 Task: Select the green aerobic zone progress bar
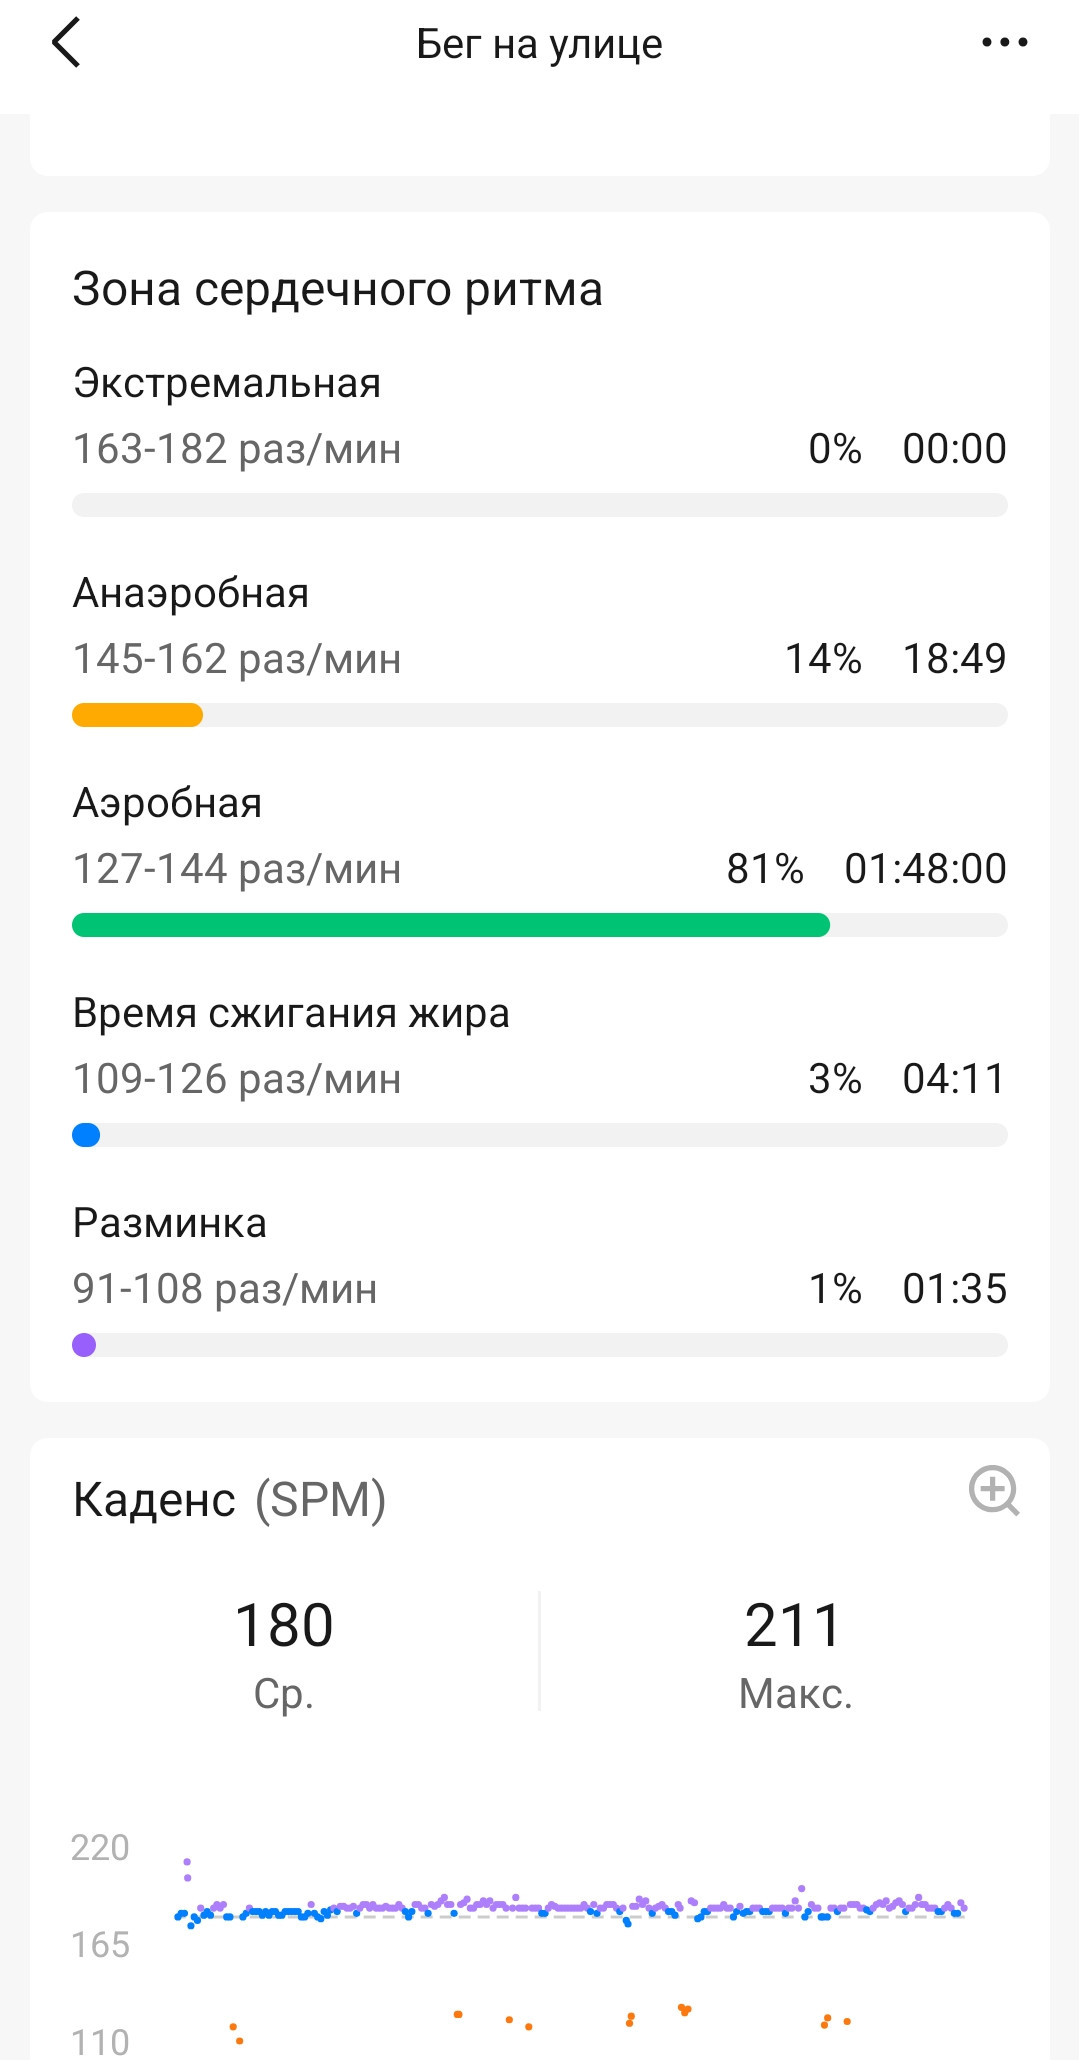451,925
